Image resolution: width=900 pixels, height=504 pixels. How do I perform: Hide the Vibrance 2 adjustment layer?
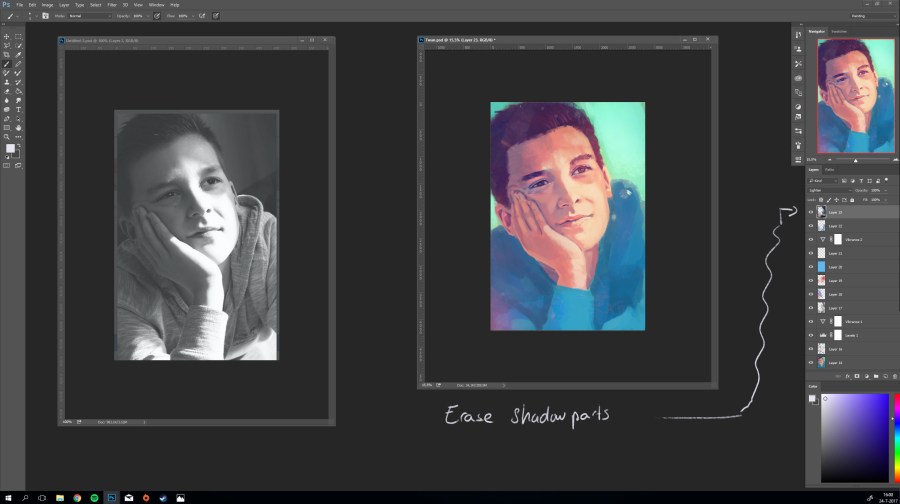tap(811, 240)
